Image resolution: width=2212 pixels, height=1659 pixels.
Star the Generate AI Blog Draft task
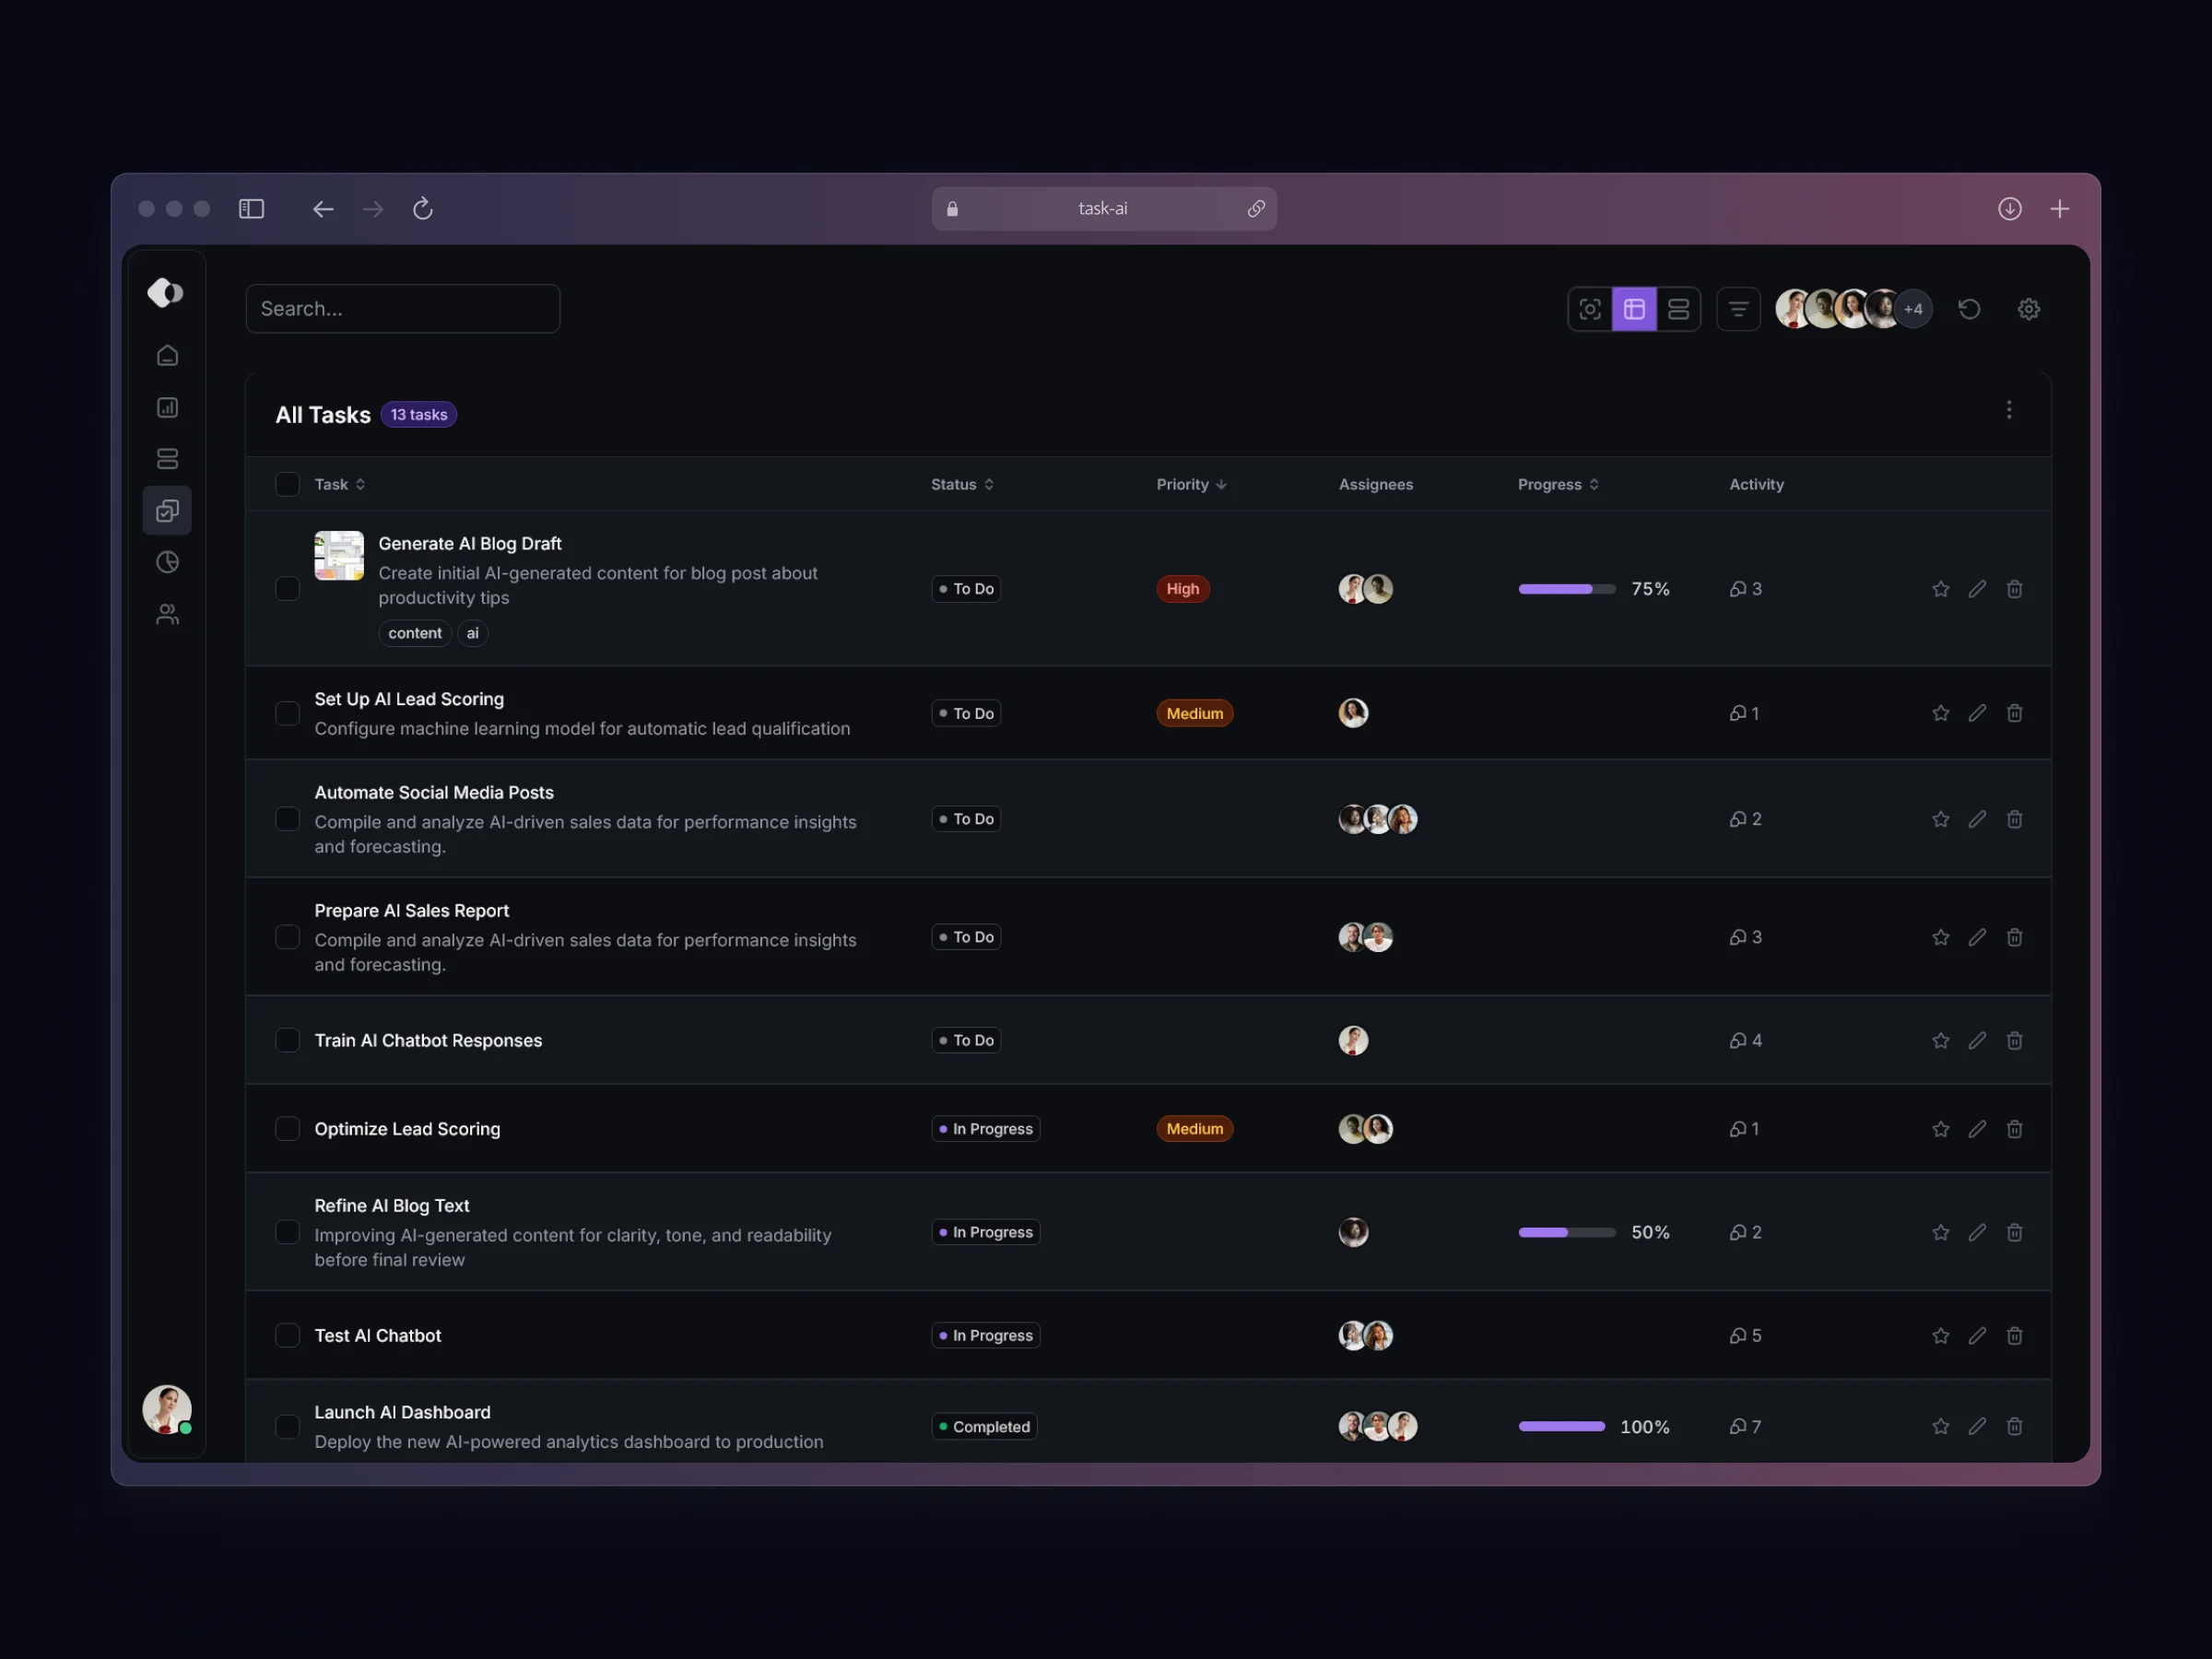(x=1940, y=589)
